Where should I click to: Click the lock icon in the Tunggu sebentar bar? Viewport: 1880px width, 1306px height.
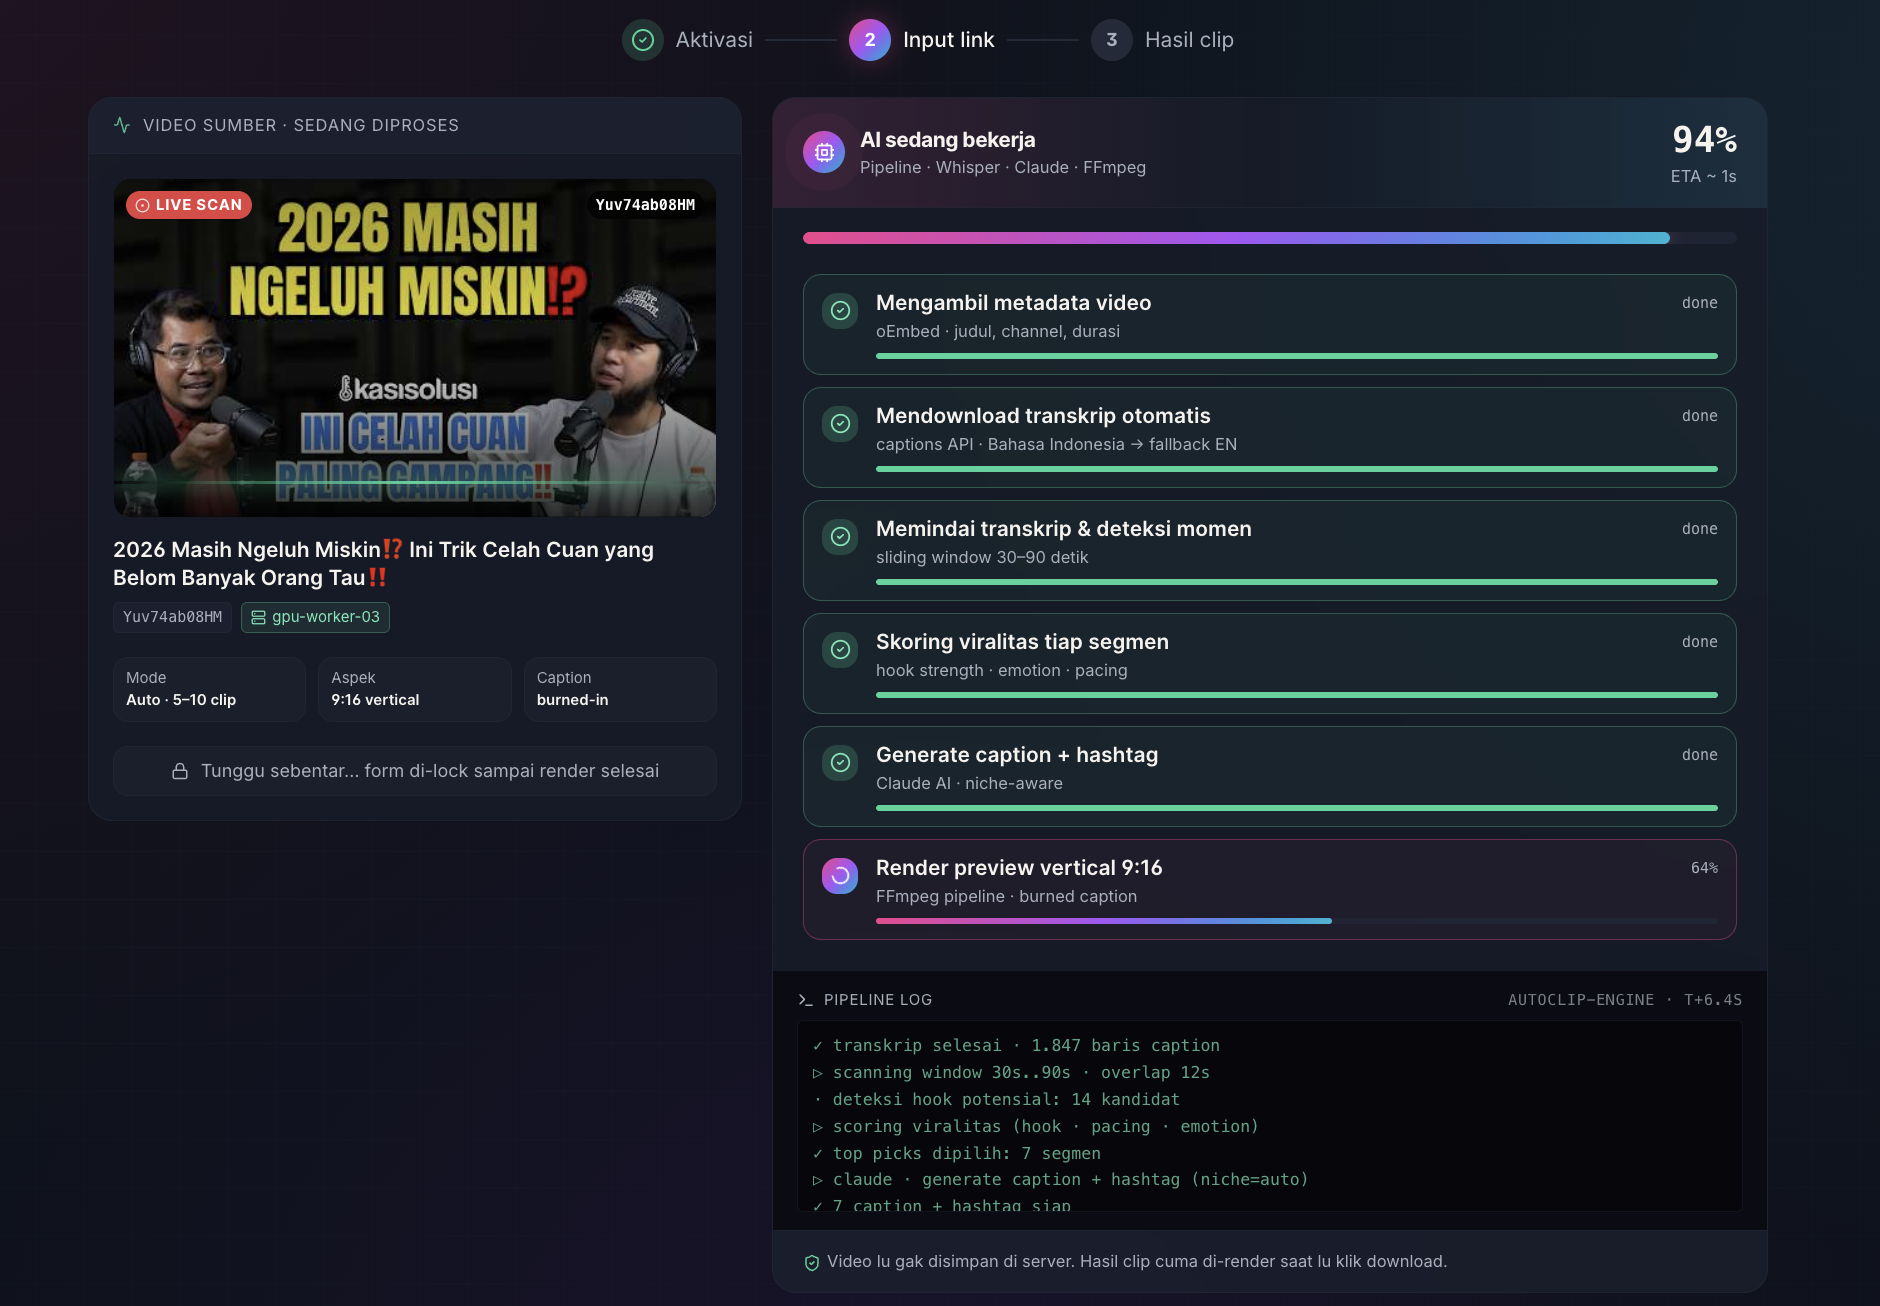click(x=180, y=771)
